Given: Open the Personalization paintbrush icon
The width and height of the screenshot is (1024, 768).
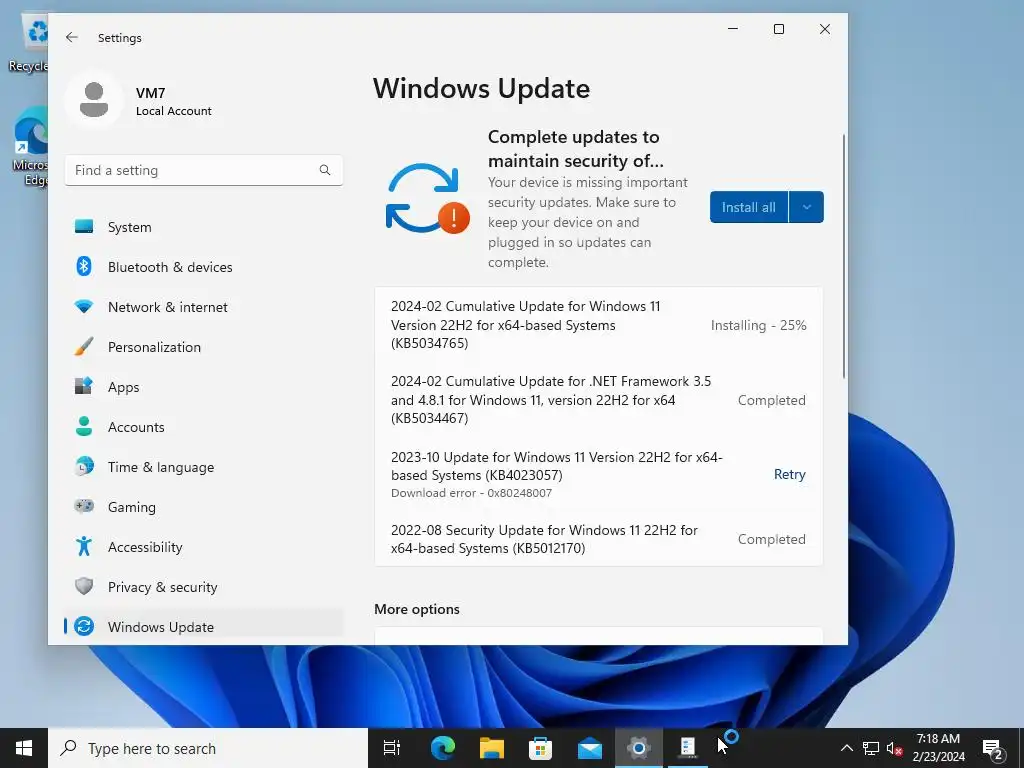Looking at the screenshot, I should click(84, 347).
